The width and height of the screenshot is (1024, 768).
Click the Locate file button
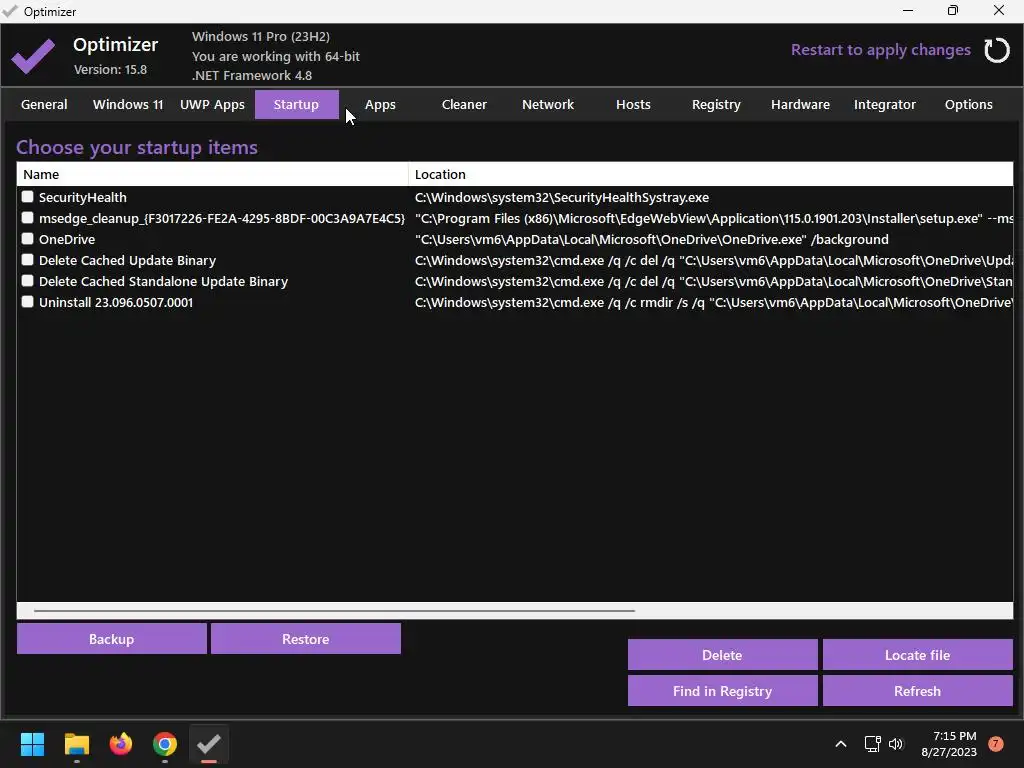click(x=918, y=655)
